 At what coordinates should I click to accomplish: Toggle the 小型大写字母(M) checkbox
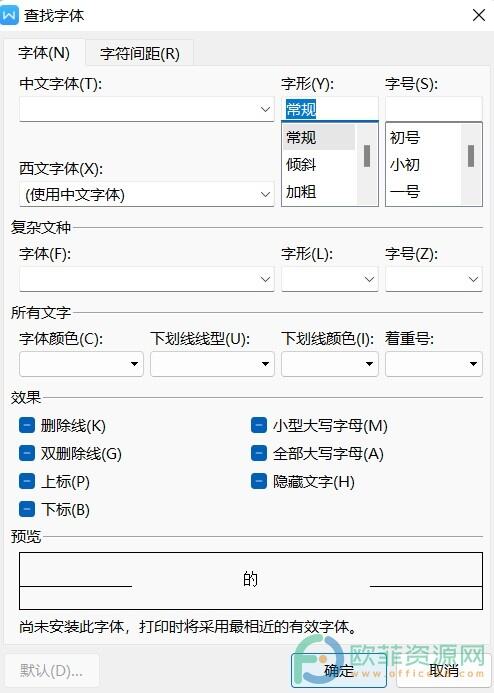(258, 426)
